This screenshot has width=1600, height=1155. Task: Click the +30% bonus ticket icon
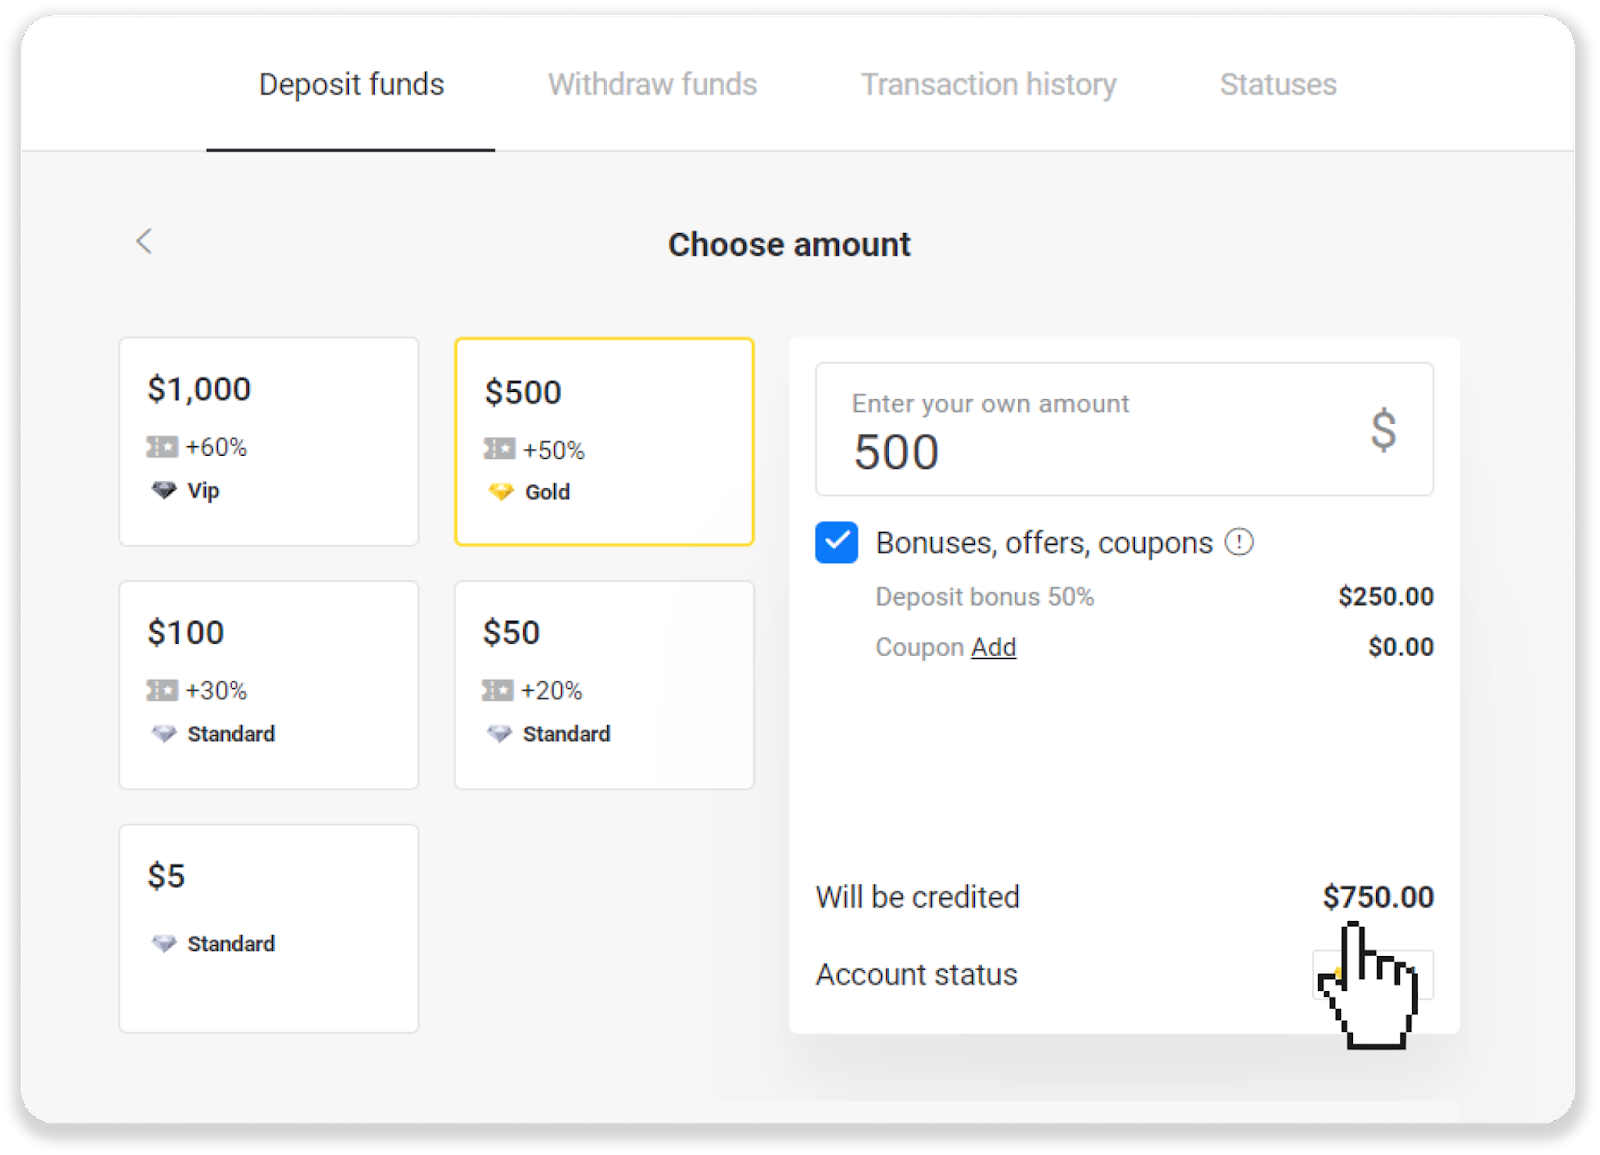[162, 690]
